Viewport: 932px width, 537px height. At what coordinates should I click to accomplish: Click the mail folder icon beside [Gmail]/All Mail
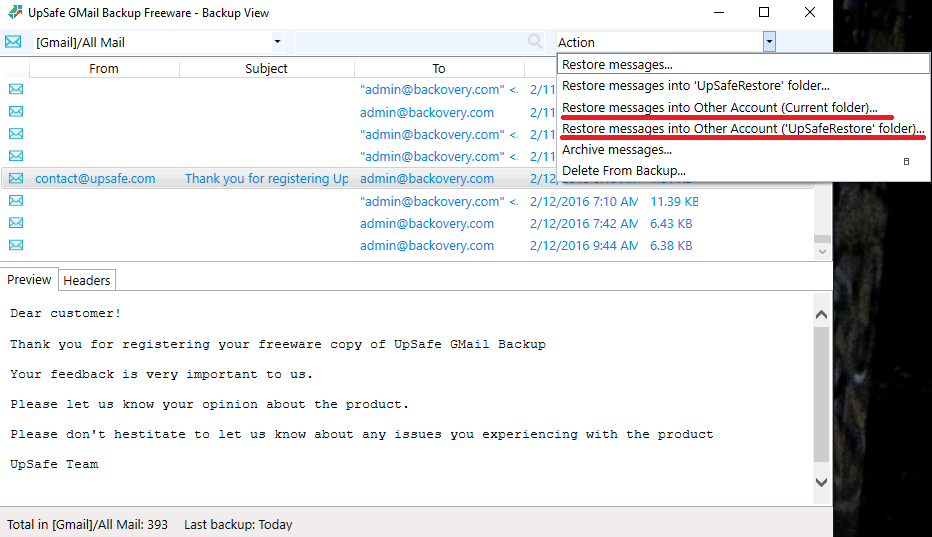pyautogui.click(x=13, y=42)
